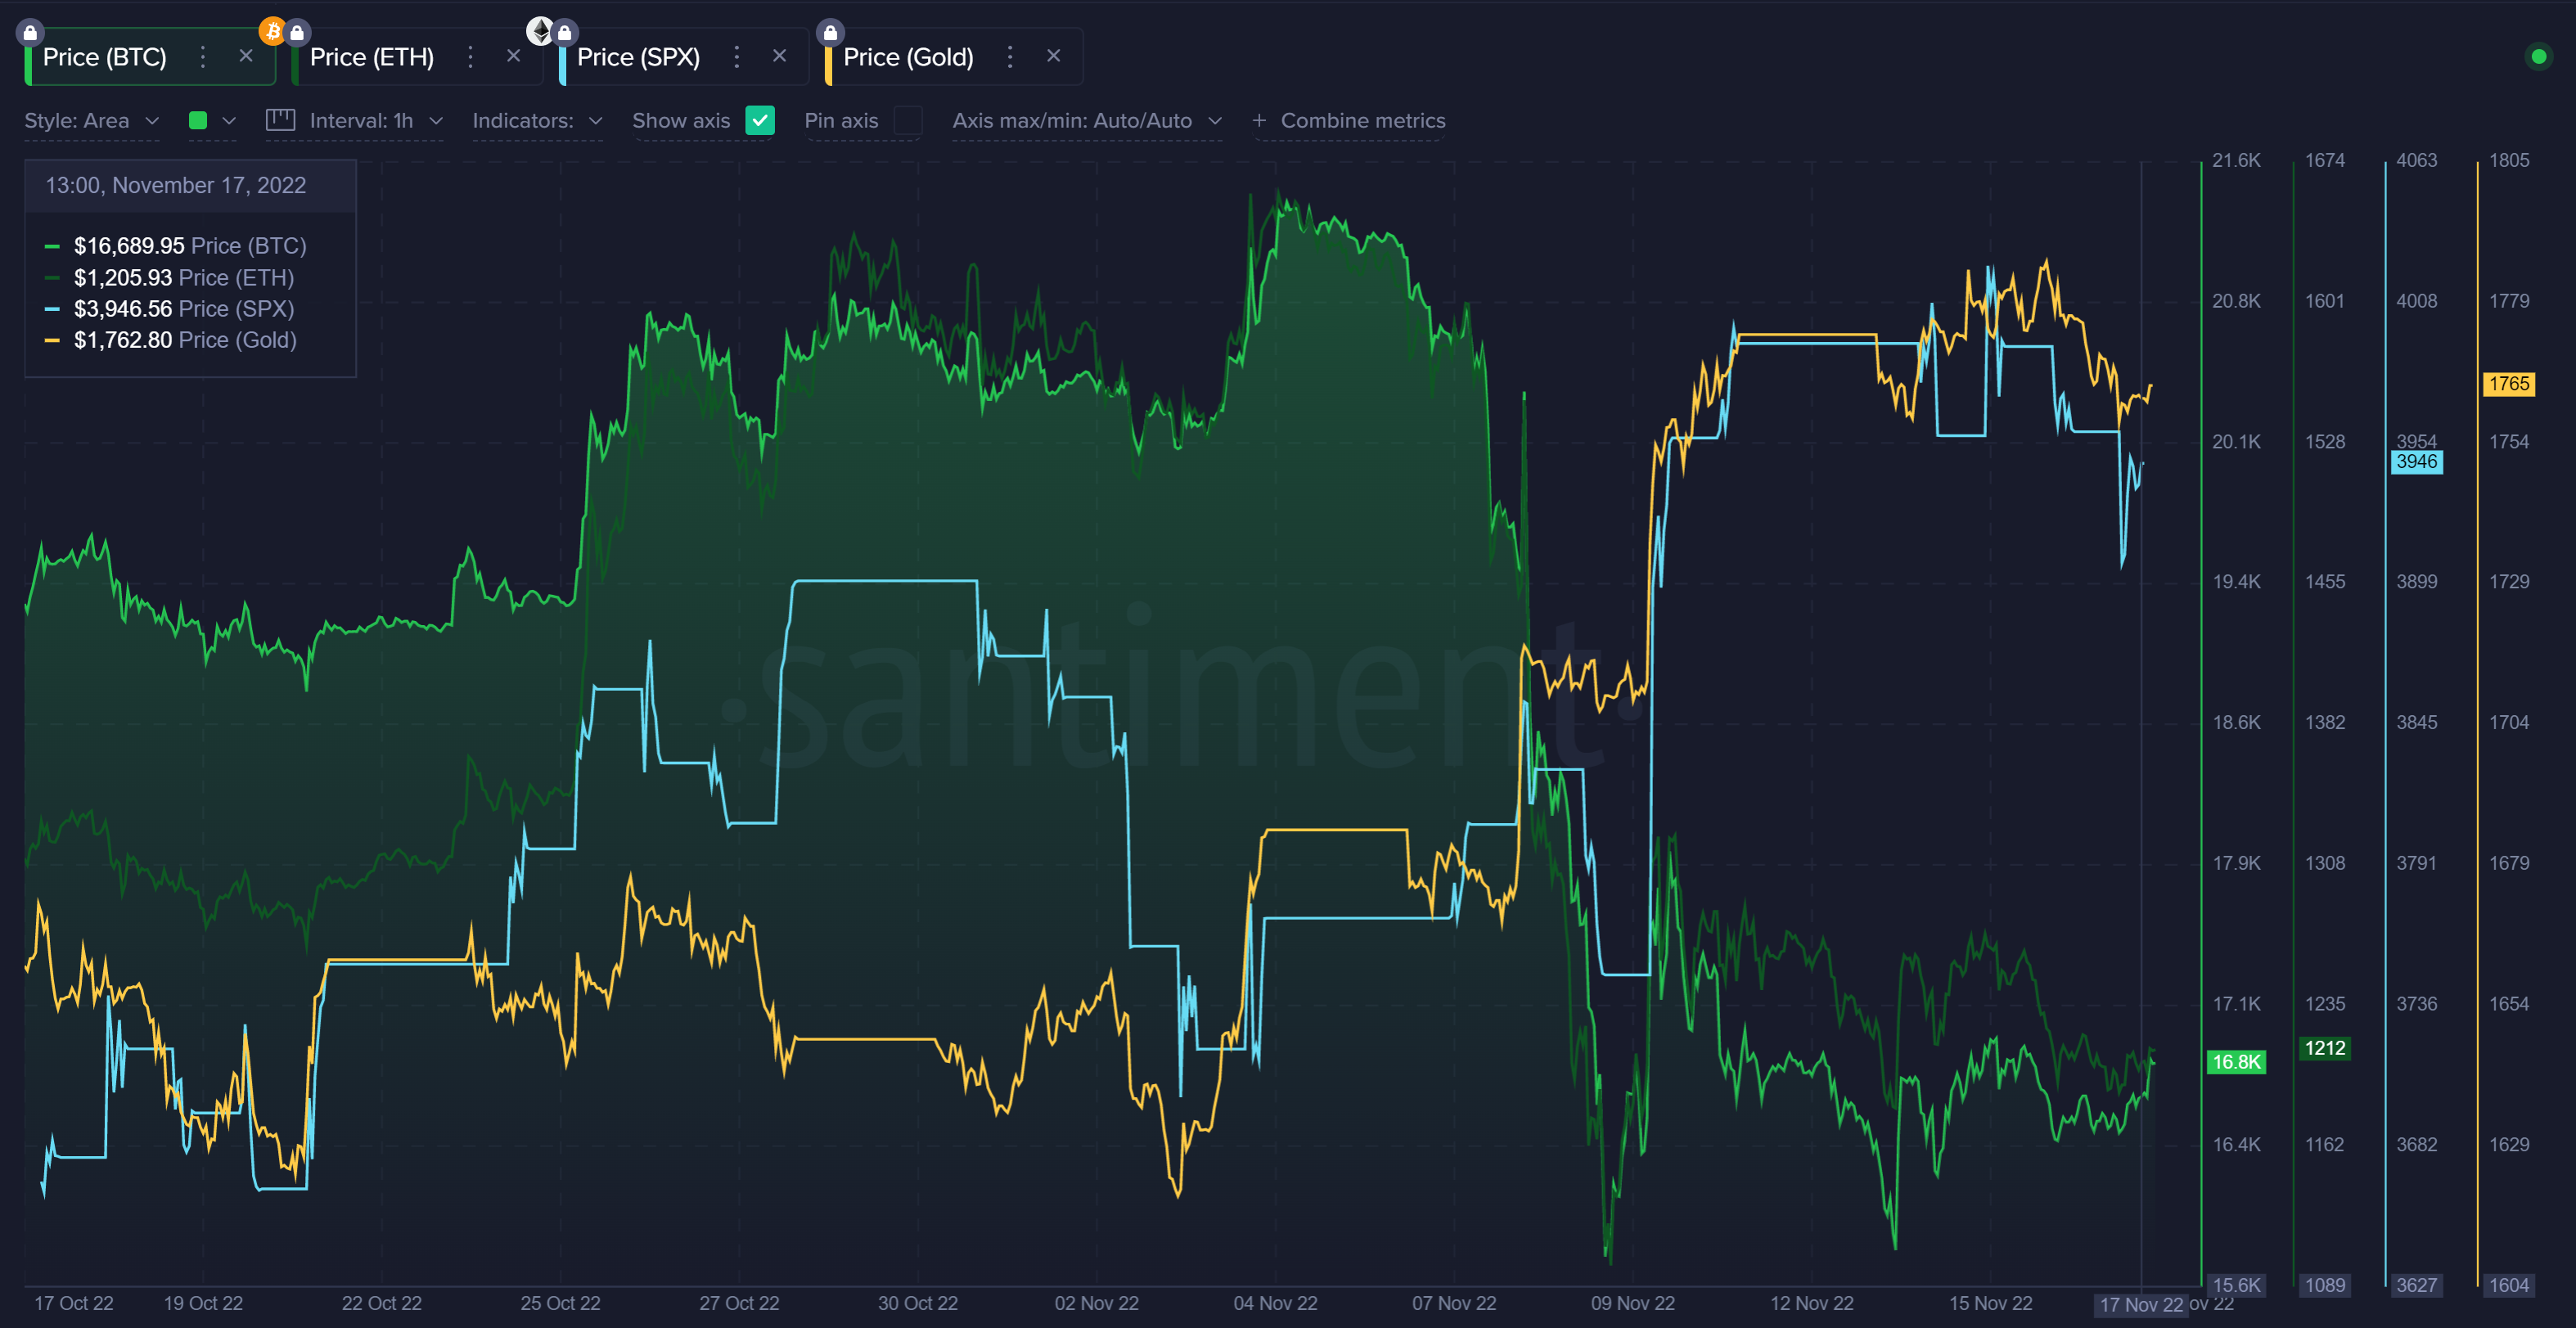Image resolution: width=2576 pixels, height=1328 pixels.
Task: Open the Price (BTC) three-dot options menu
Action: 203,57
